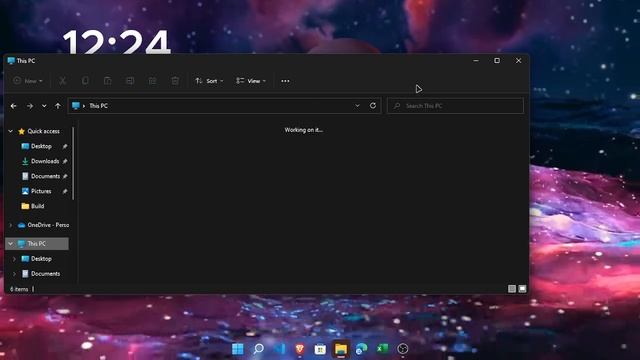The width and height of the screenshot is (640, 360).
Task: Open the last round taskbar app icon
Action: coord(403,349)
